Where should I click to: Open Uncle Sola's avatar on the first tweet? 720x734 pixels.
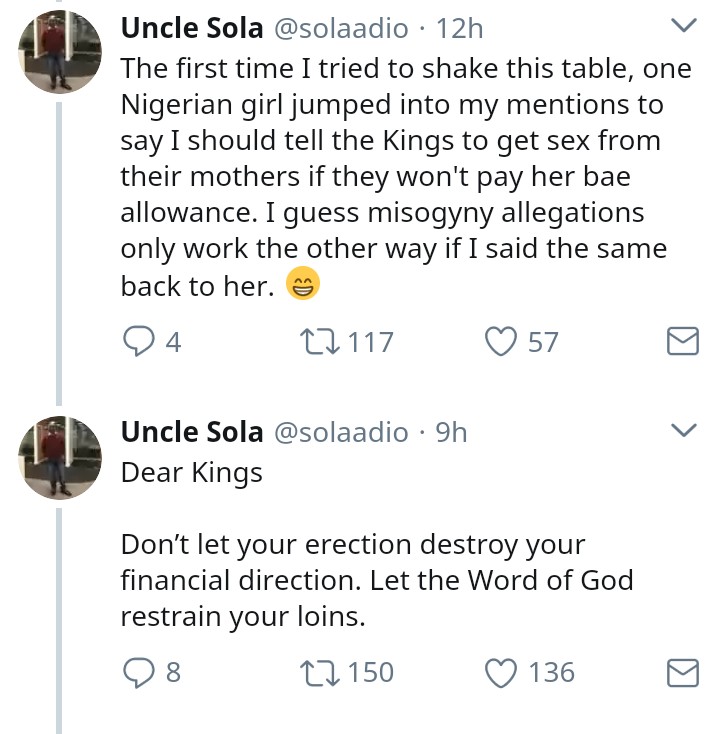[60, 52]
